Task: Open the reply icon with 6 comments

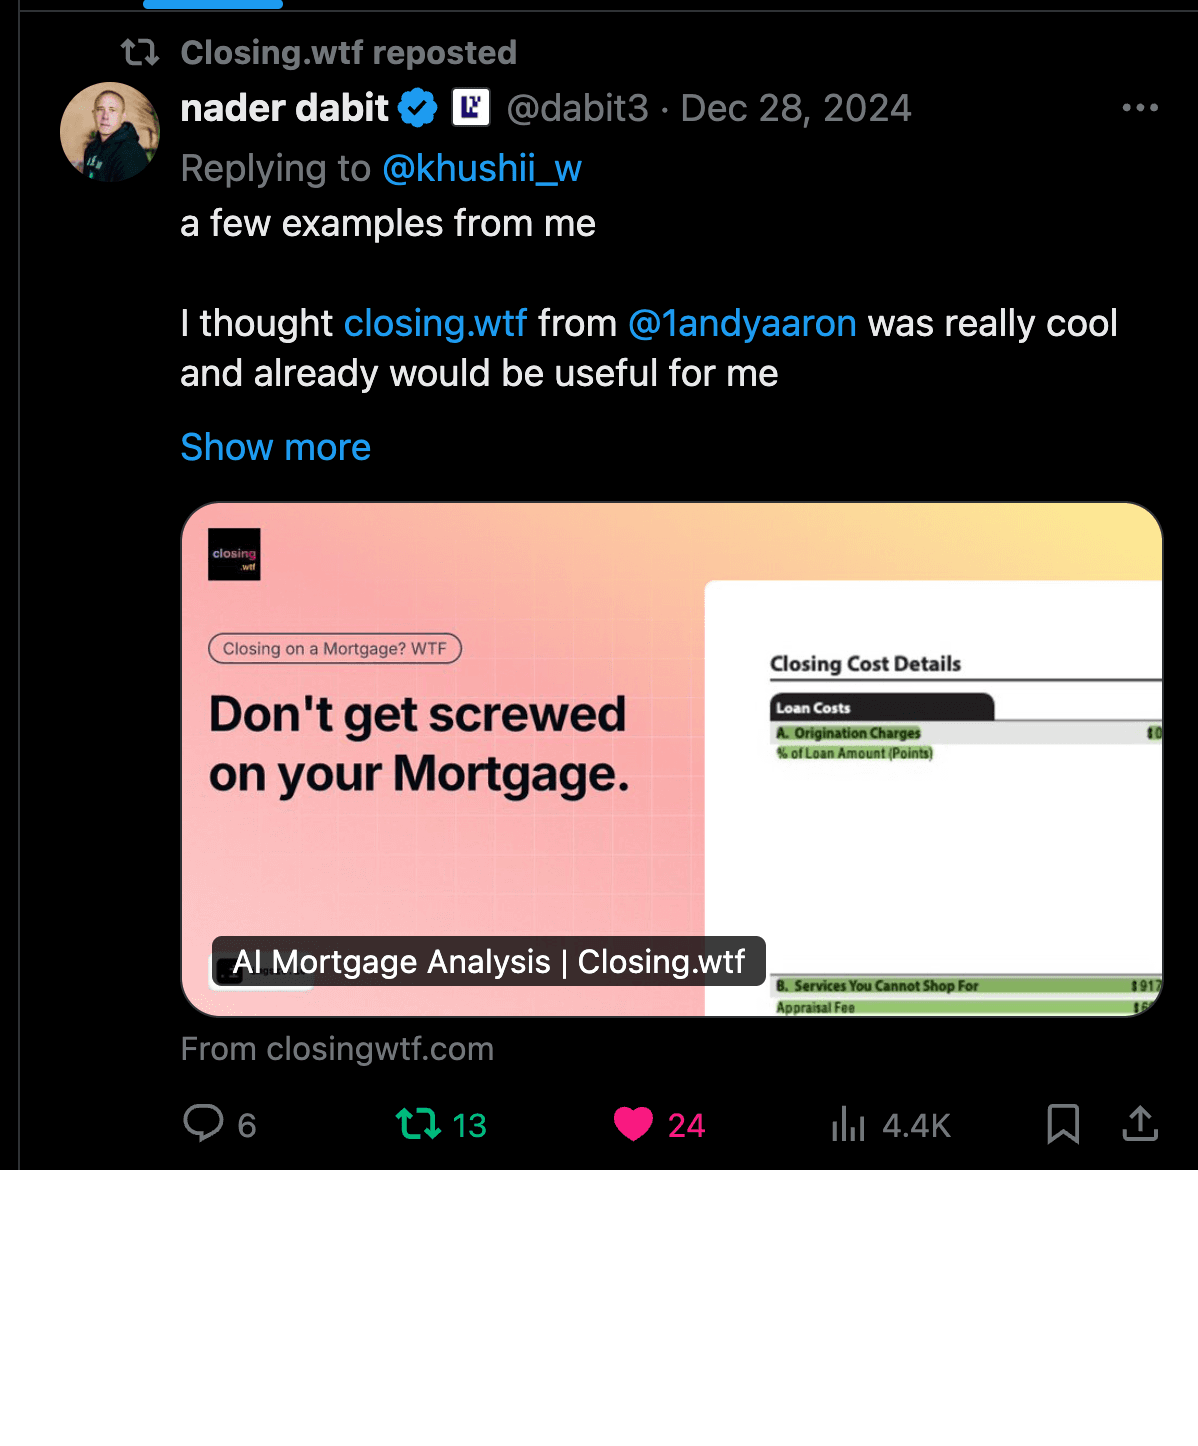Action: click(x=204, y=1123)
